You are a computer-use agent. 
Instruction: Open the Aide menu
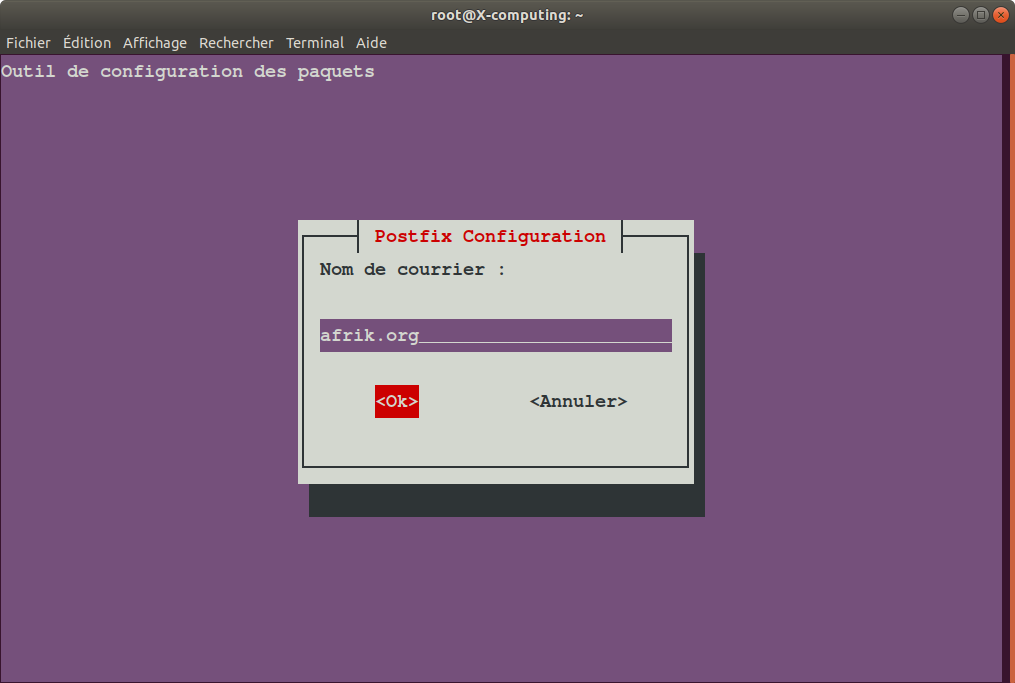pos(371,43)
